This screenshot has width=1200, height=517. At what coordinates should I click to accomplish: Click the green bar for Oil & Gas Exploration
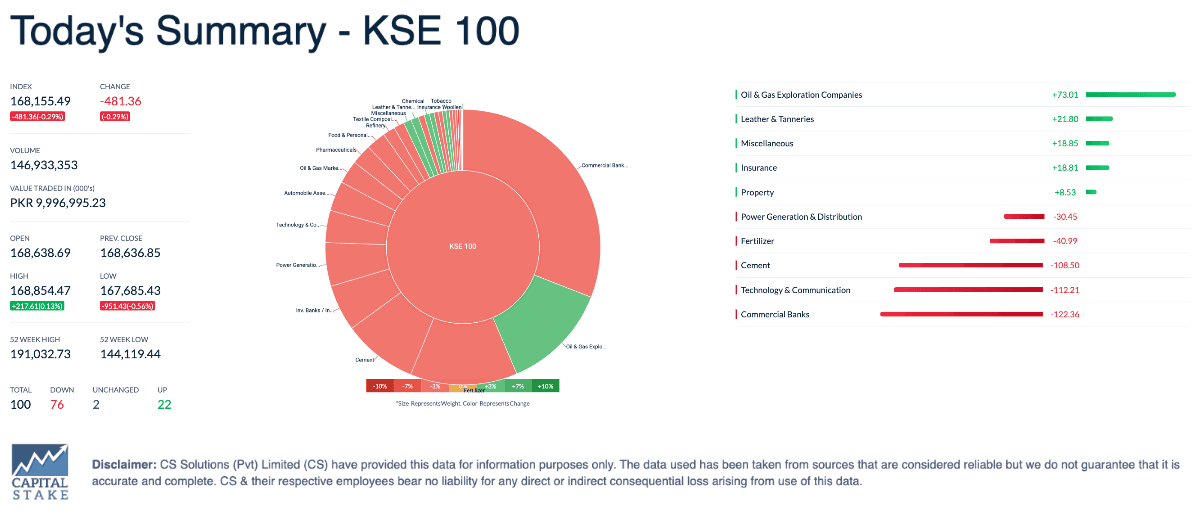(x=1131, y=95)
